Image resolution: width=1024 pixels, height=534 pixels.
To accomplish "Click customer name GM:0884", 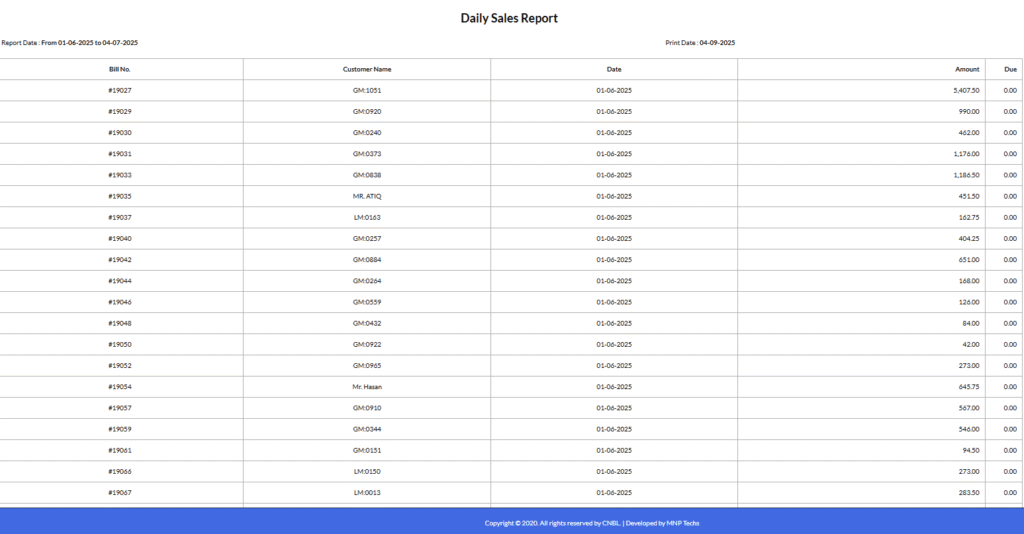I will tap(367, 260).
